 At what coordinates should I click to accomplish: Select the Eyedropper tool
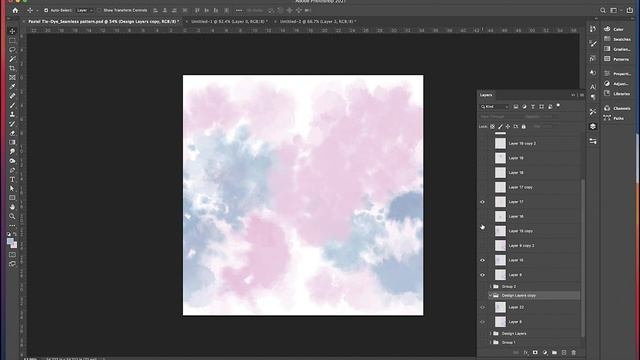(x=12, y=87)
